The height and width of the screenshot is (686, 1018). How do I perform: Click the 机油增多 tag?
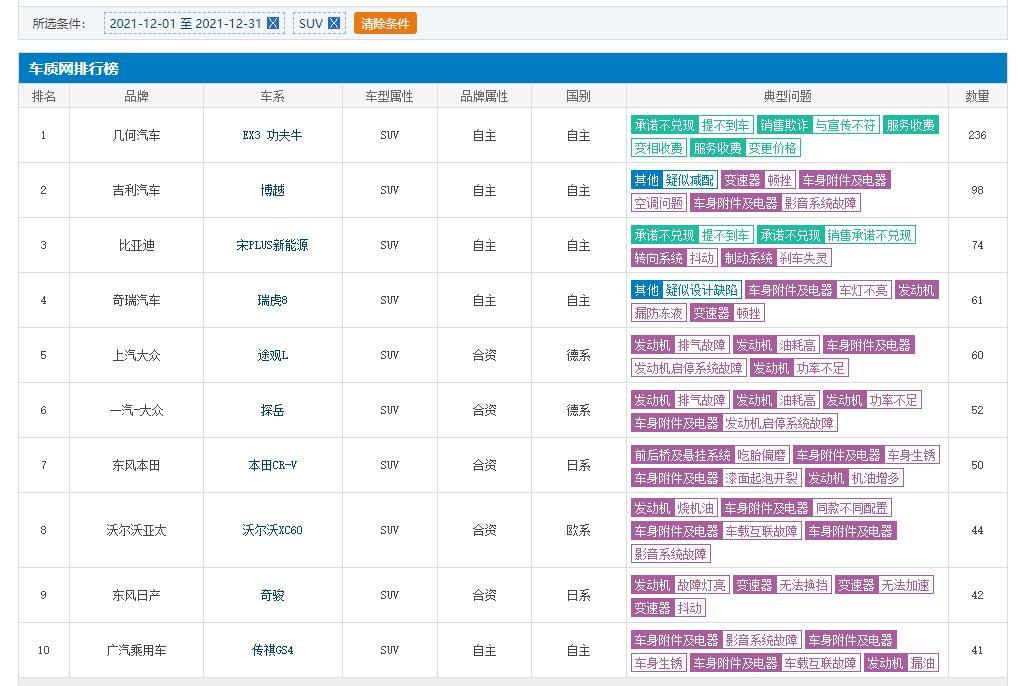[x=875, y=478]
